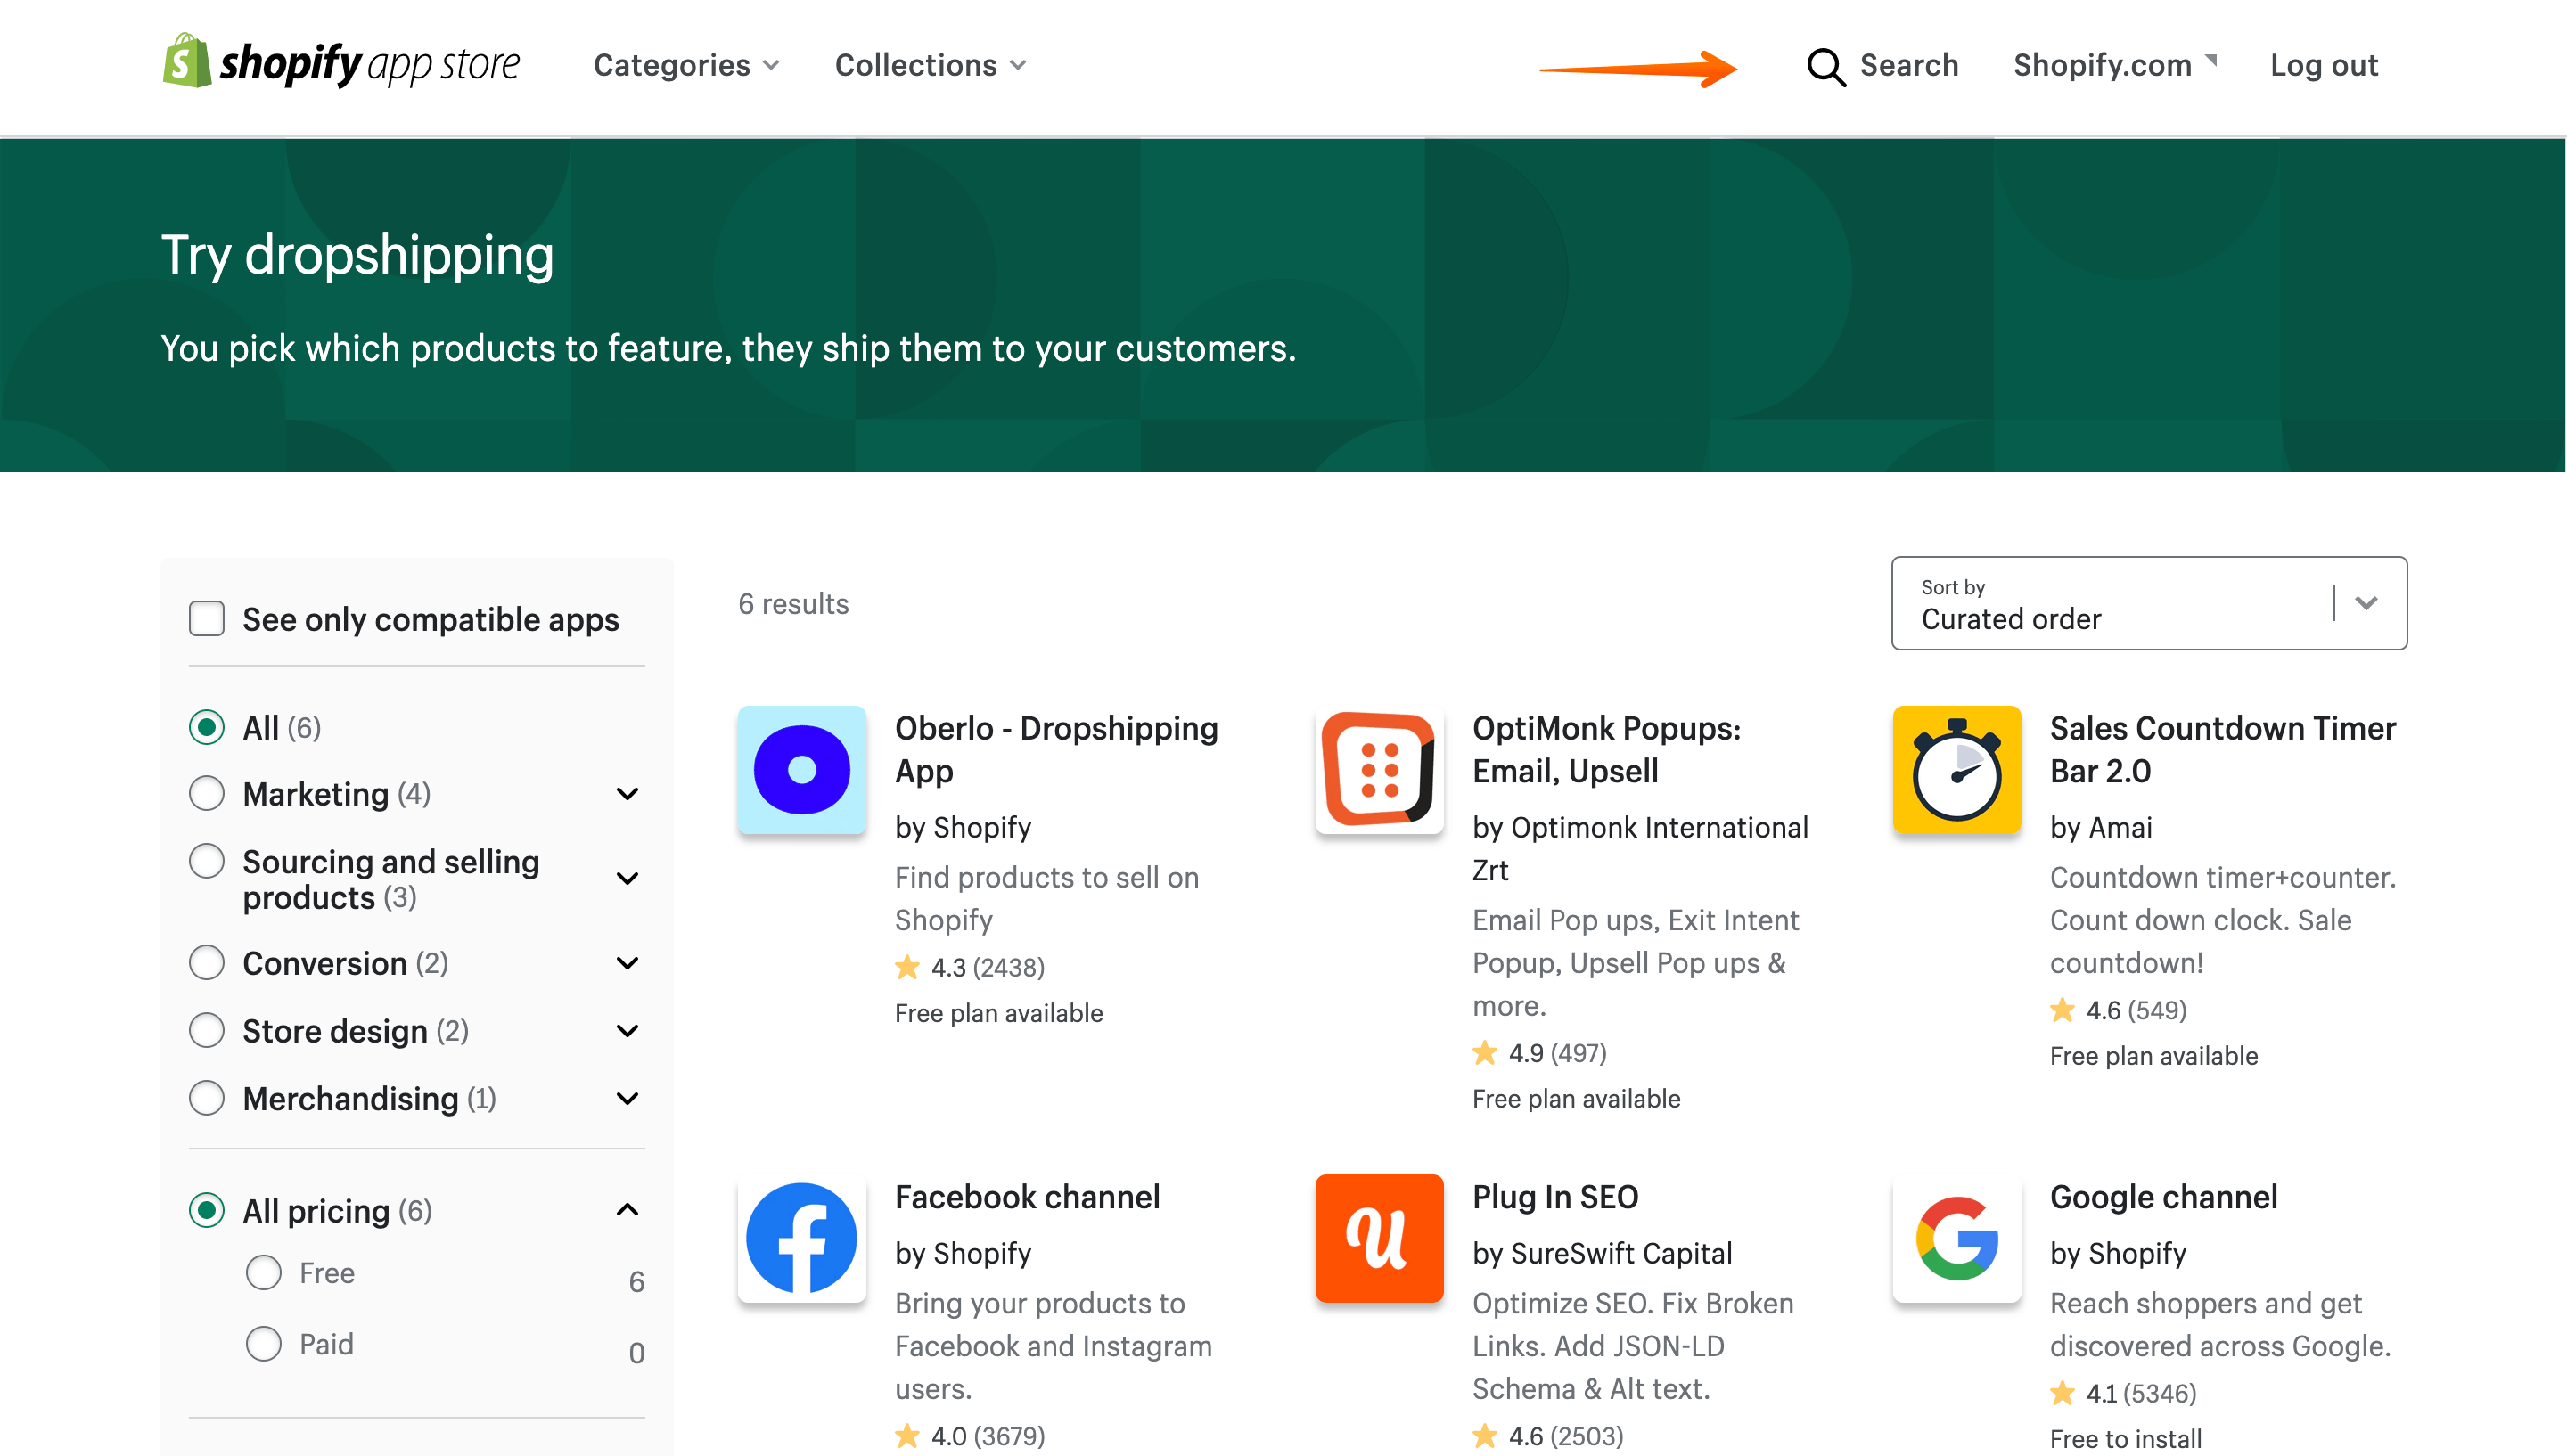Open the Google channel app icon
Viewport: 2567px width, 1456px height.
tap(1956, 1238)
